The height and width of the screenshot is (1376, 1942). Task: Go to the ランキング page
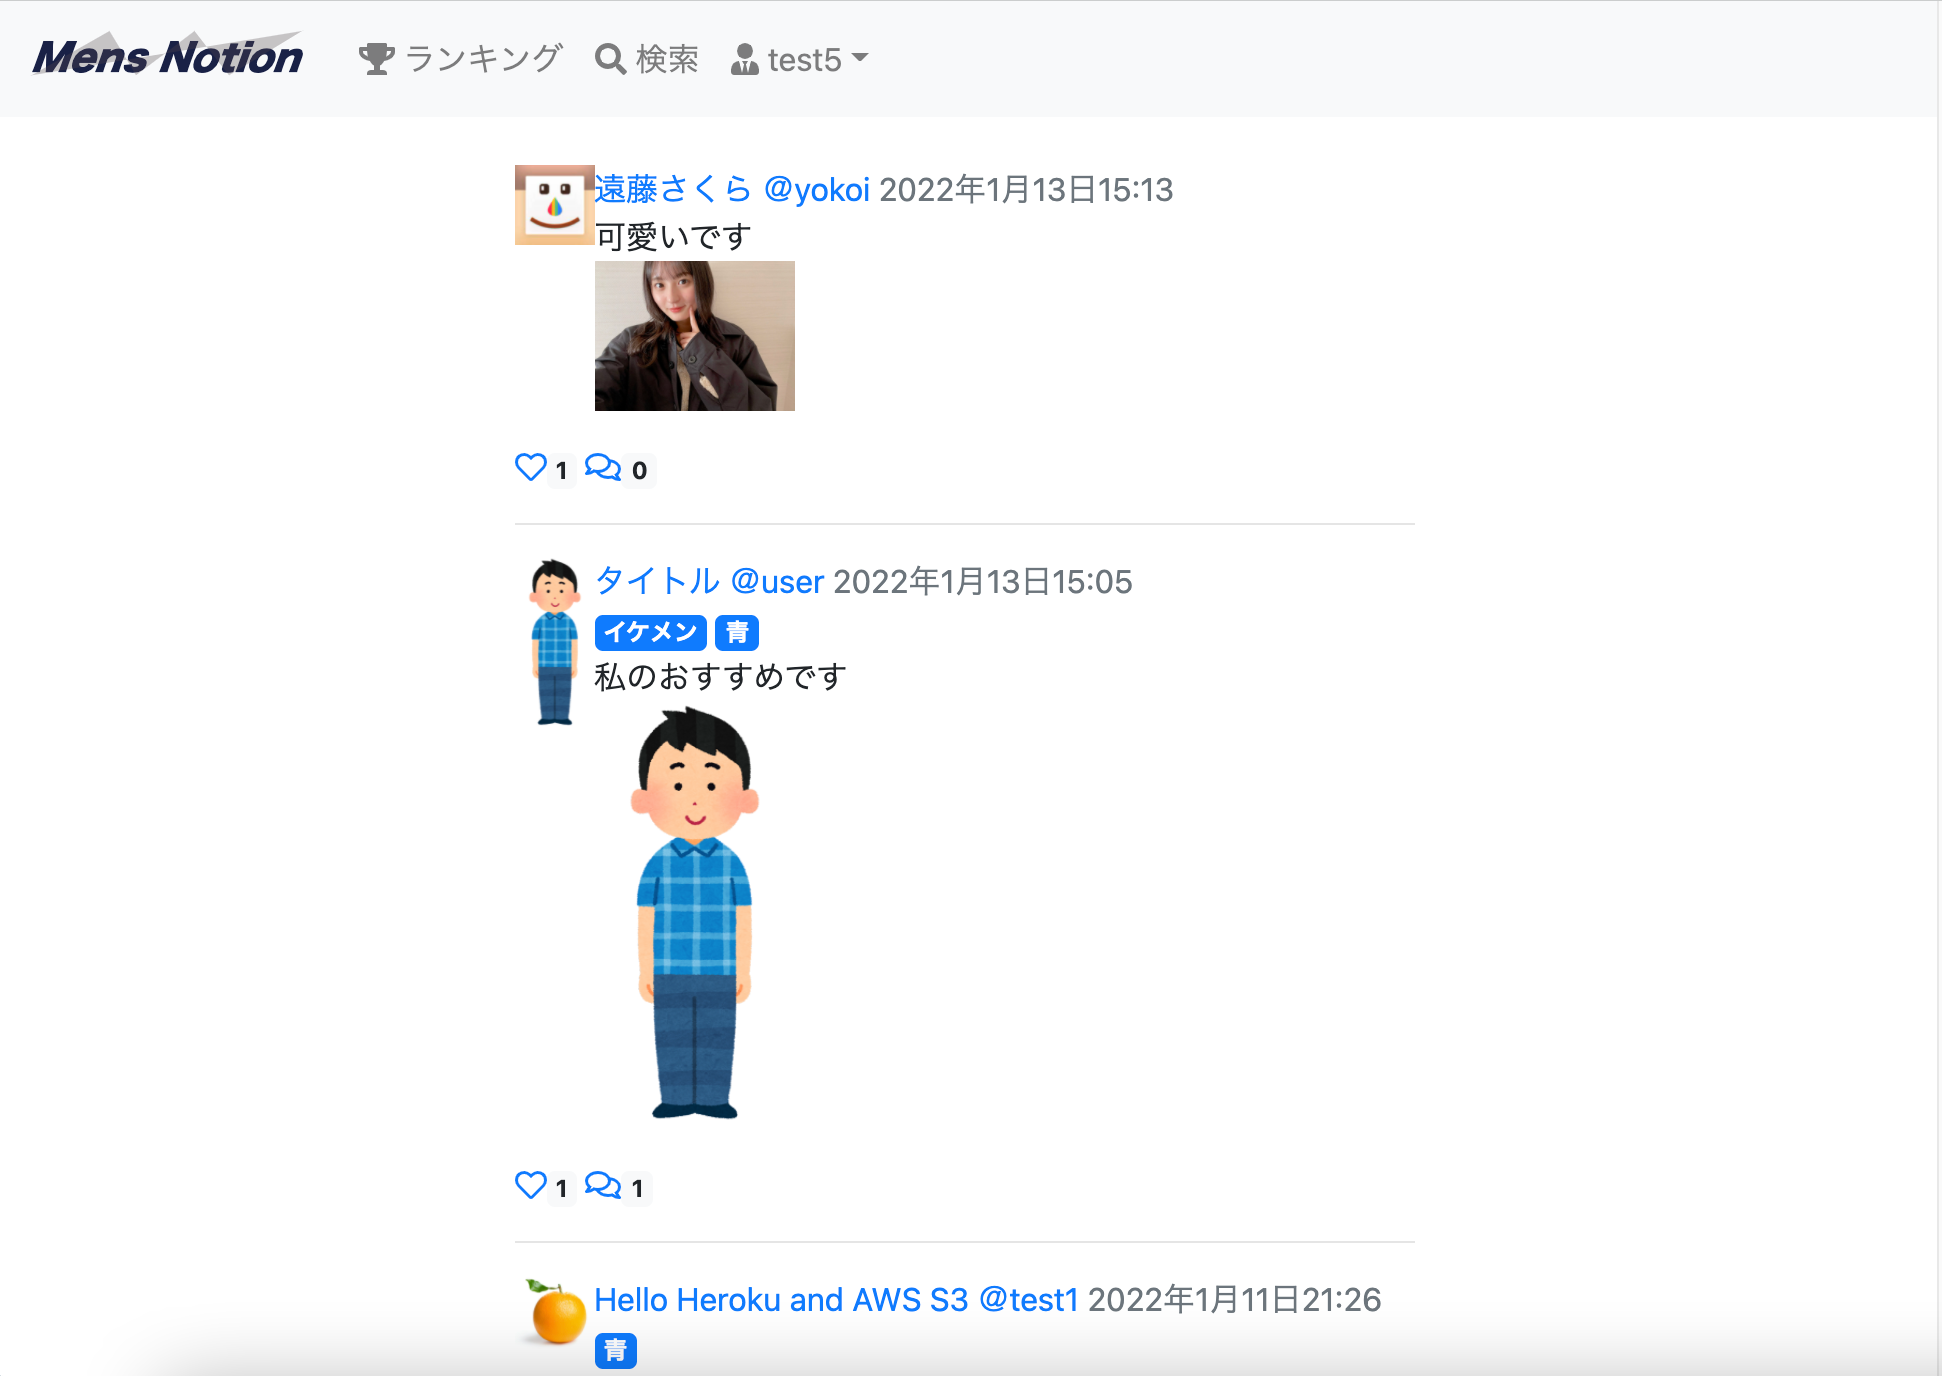point(484,59)
